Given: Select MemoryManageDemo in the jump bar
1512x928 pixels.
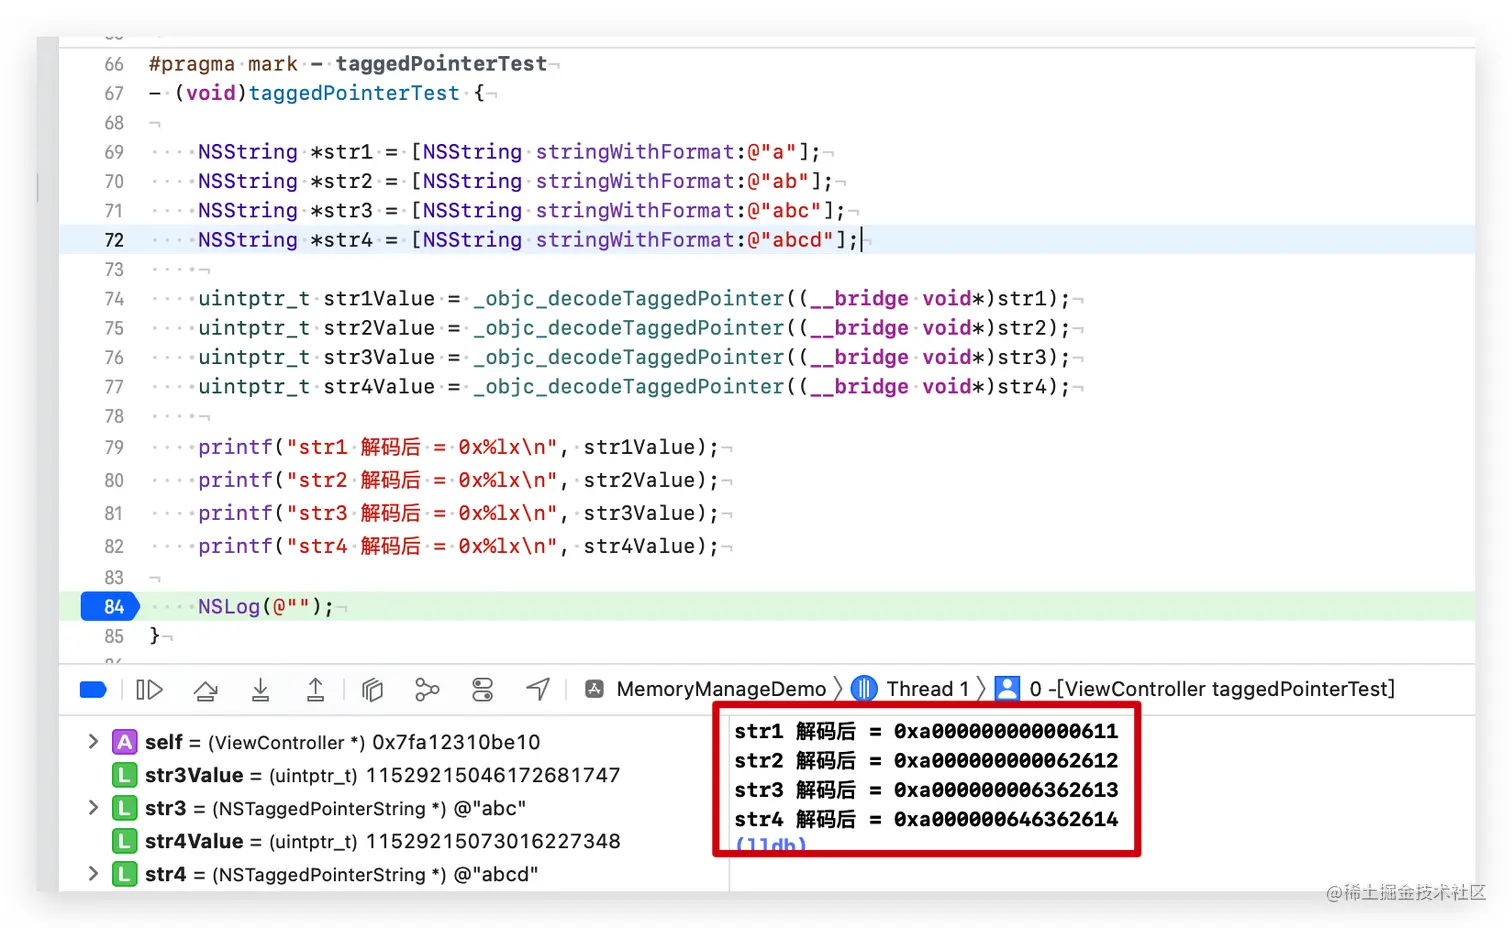Looking at the screenshot, I should [x=720, y=689].
